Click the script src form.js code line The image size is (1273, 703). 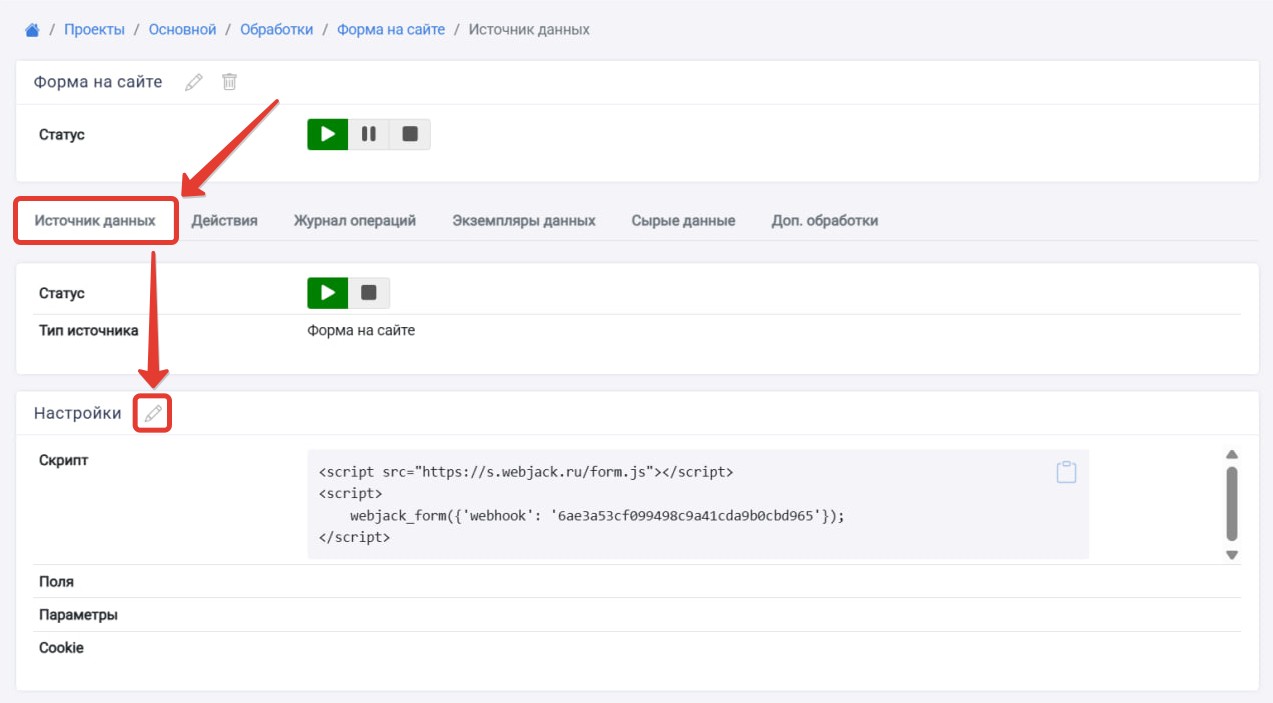[526, 472]
